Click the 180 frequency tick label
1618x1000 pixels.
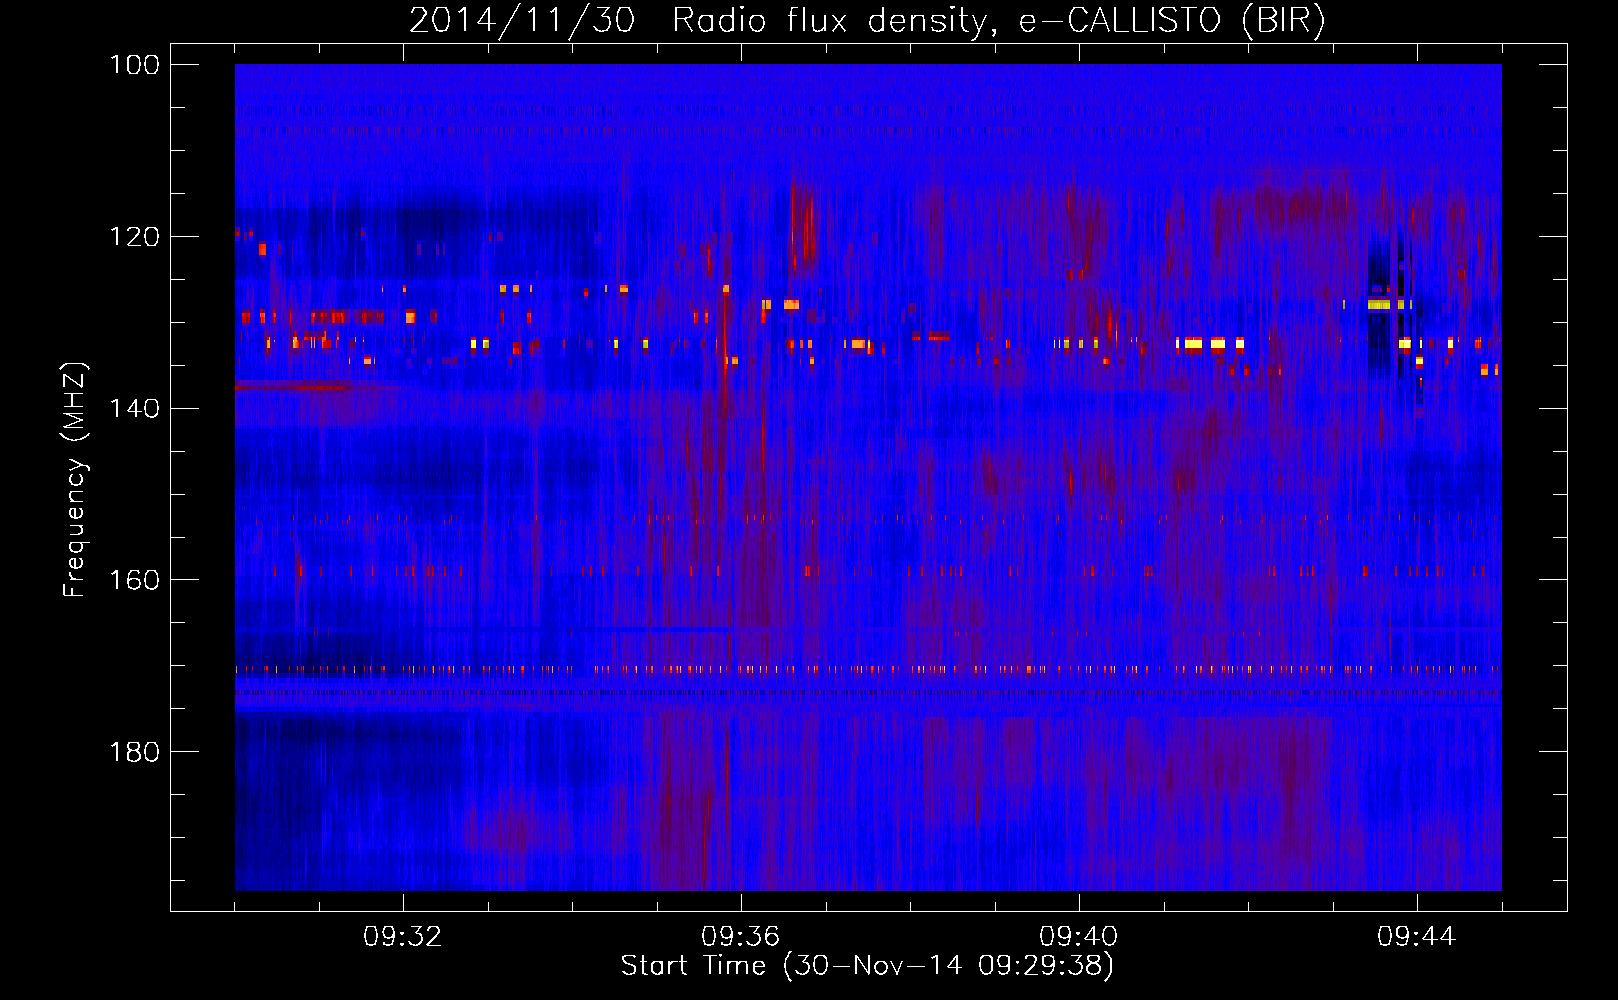click(135, 752)
